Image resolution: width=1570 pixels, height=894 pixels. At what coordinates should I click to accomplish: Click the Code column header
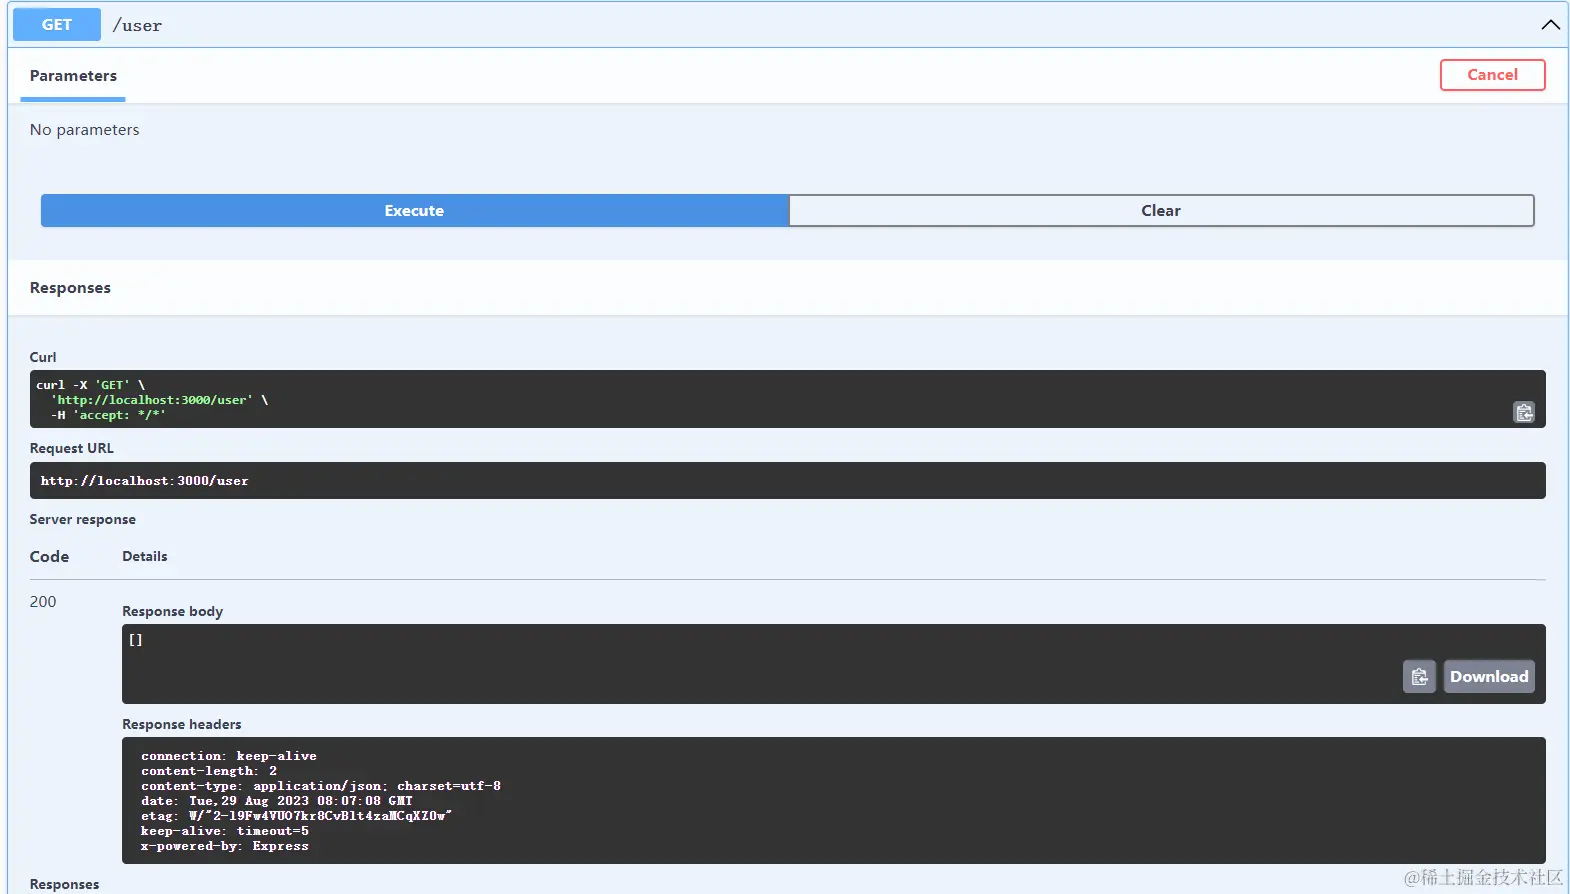[49, 557]
